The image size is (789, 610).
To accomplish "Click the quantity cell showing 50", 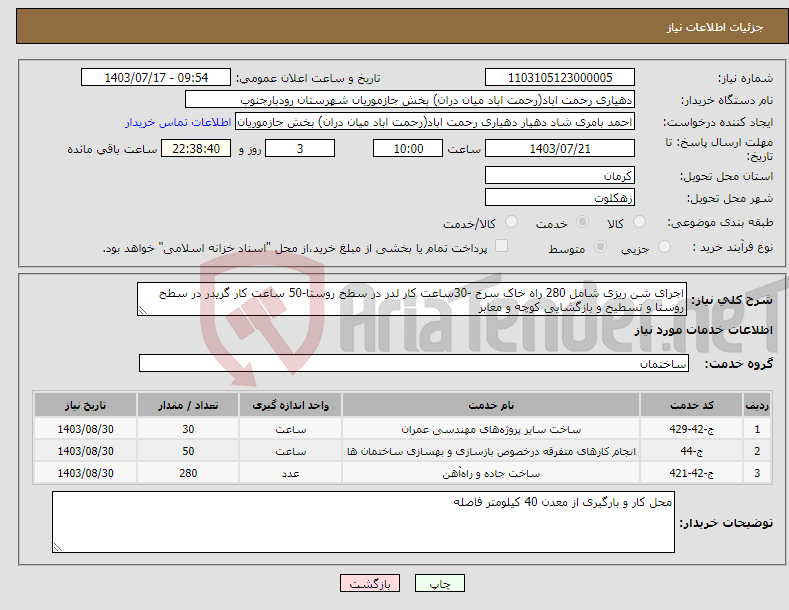I will (188, 451).
